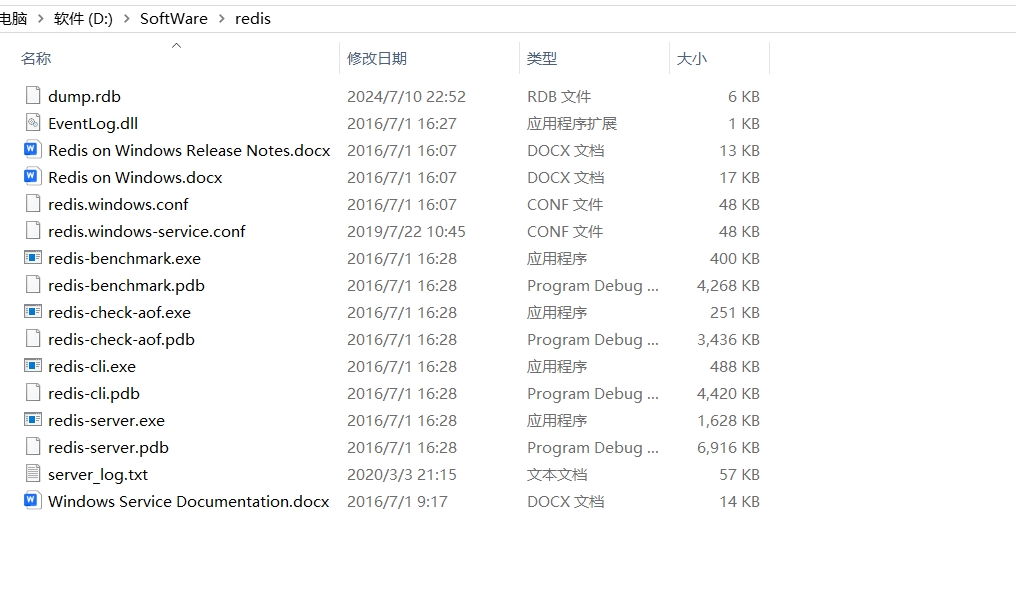Click the redis.windows-service.conf file icon
This screenshot has height=615, width=1016.
coord(33,231)
